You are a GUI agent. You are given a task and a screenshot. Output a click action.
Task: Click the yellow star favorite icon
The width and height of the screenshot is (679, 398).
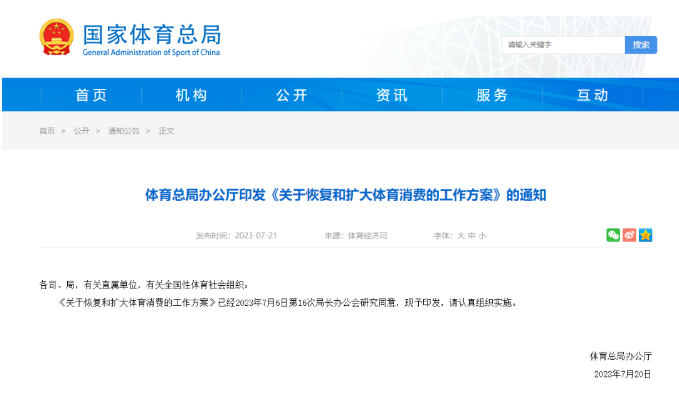[645, 235]
